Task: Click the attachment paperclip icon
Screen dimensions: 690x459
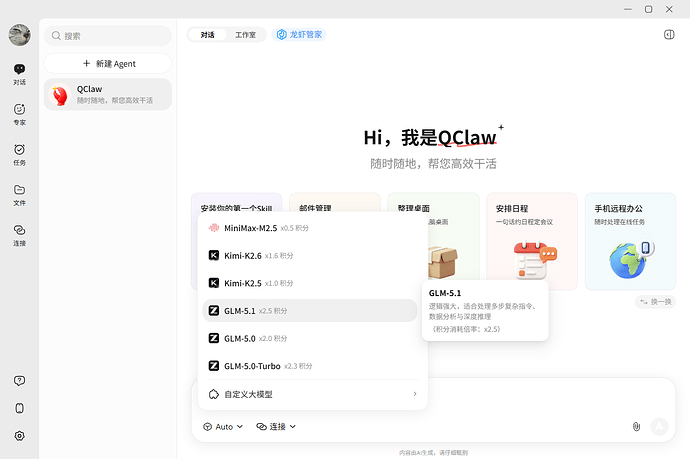Action: coord(636,426)
